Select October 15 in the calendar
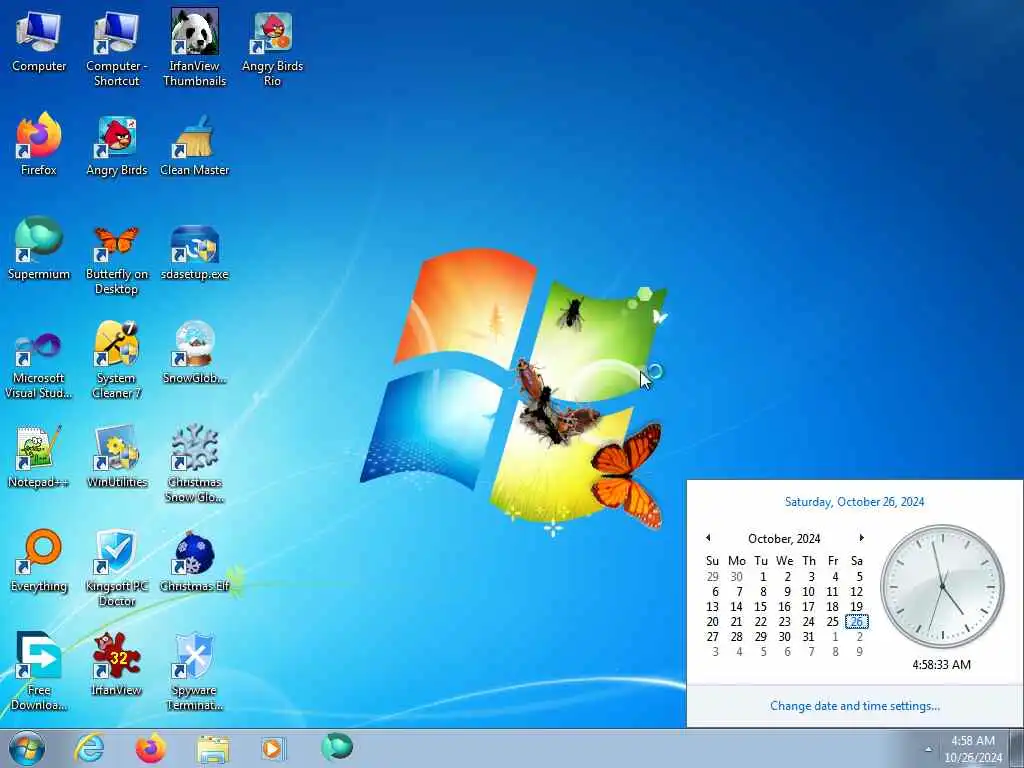Viewport: 1024px width, 768px height. coord(760,607)
